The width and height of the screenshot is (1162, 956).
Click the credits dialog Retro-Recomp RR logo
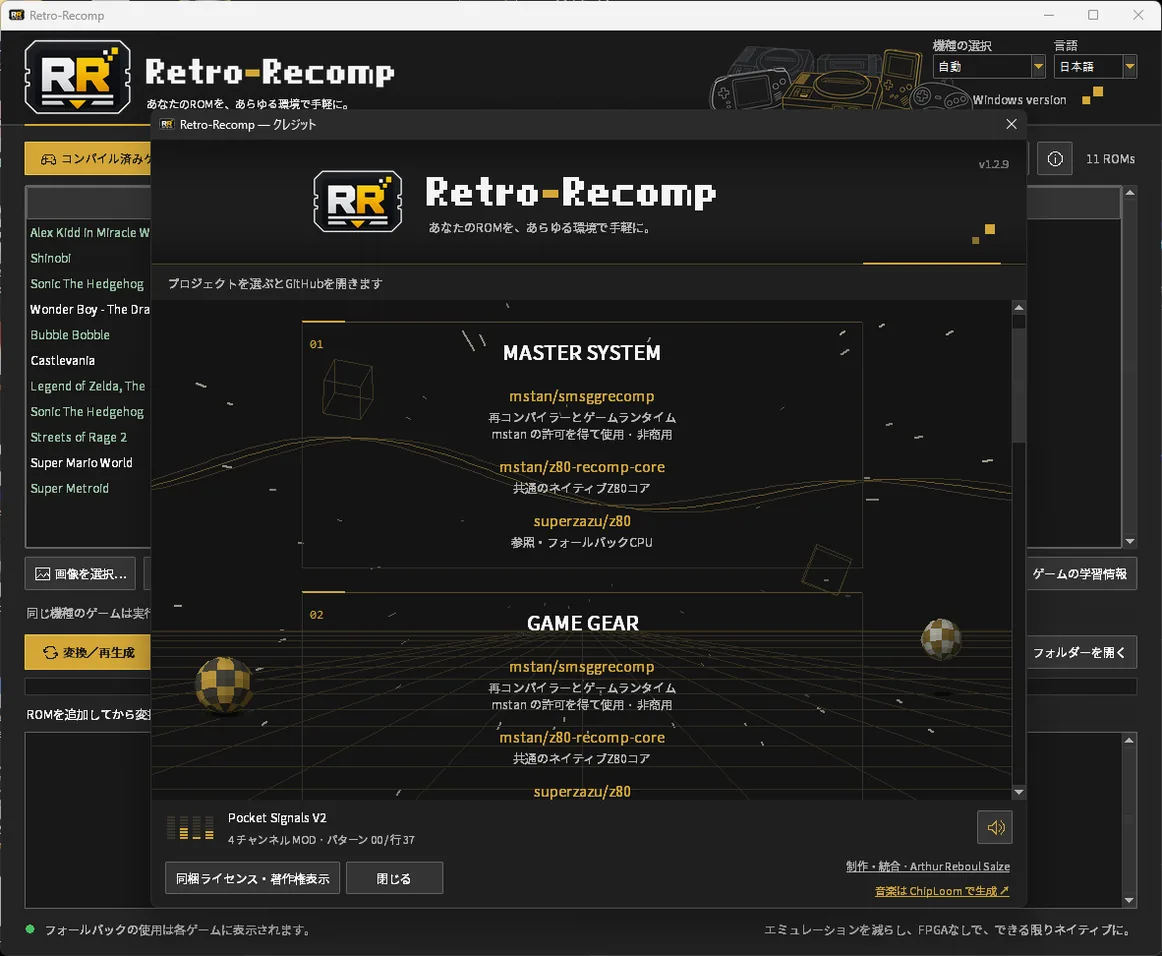coord(358,202)
